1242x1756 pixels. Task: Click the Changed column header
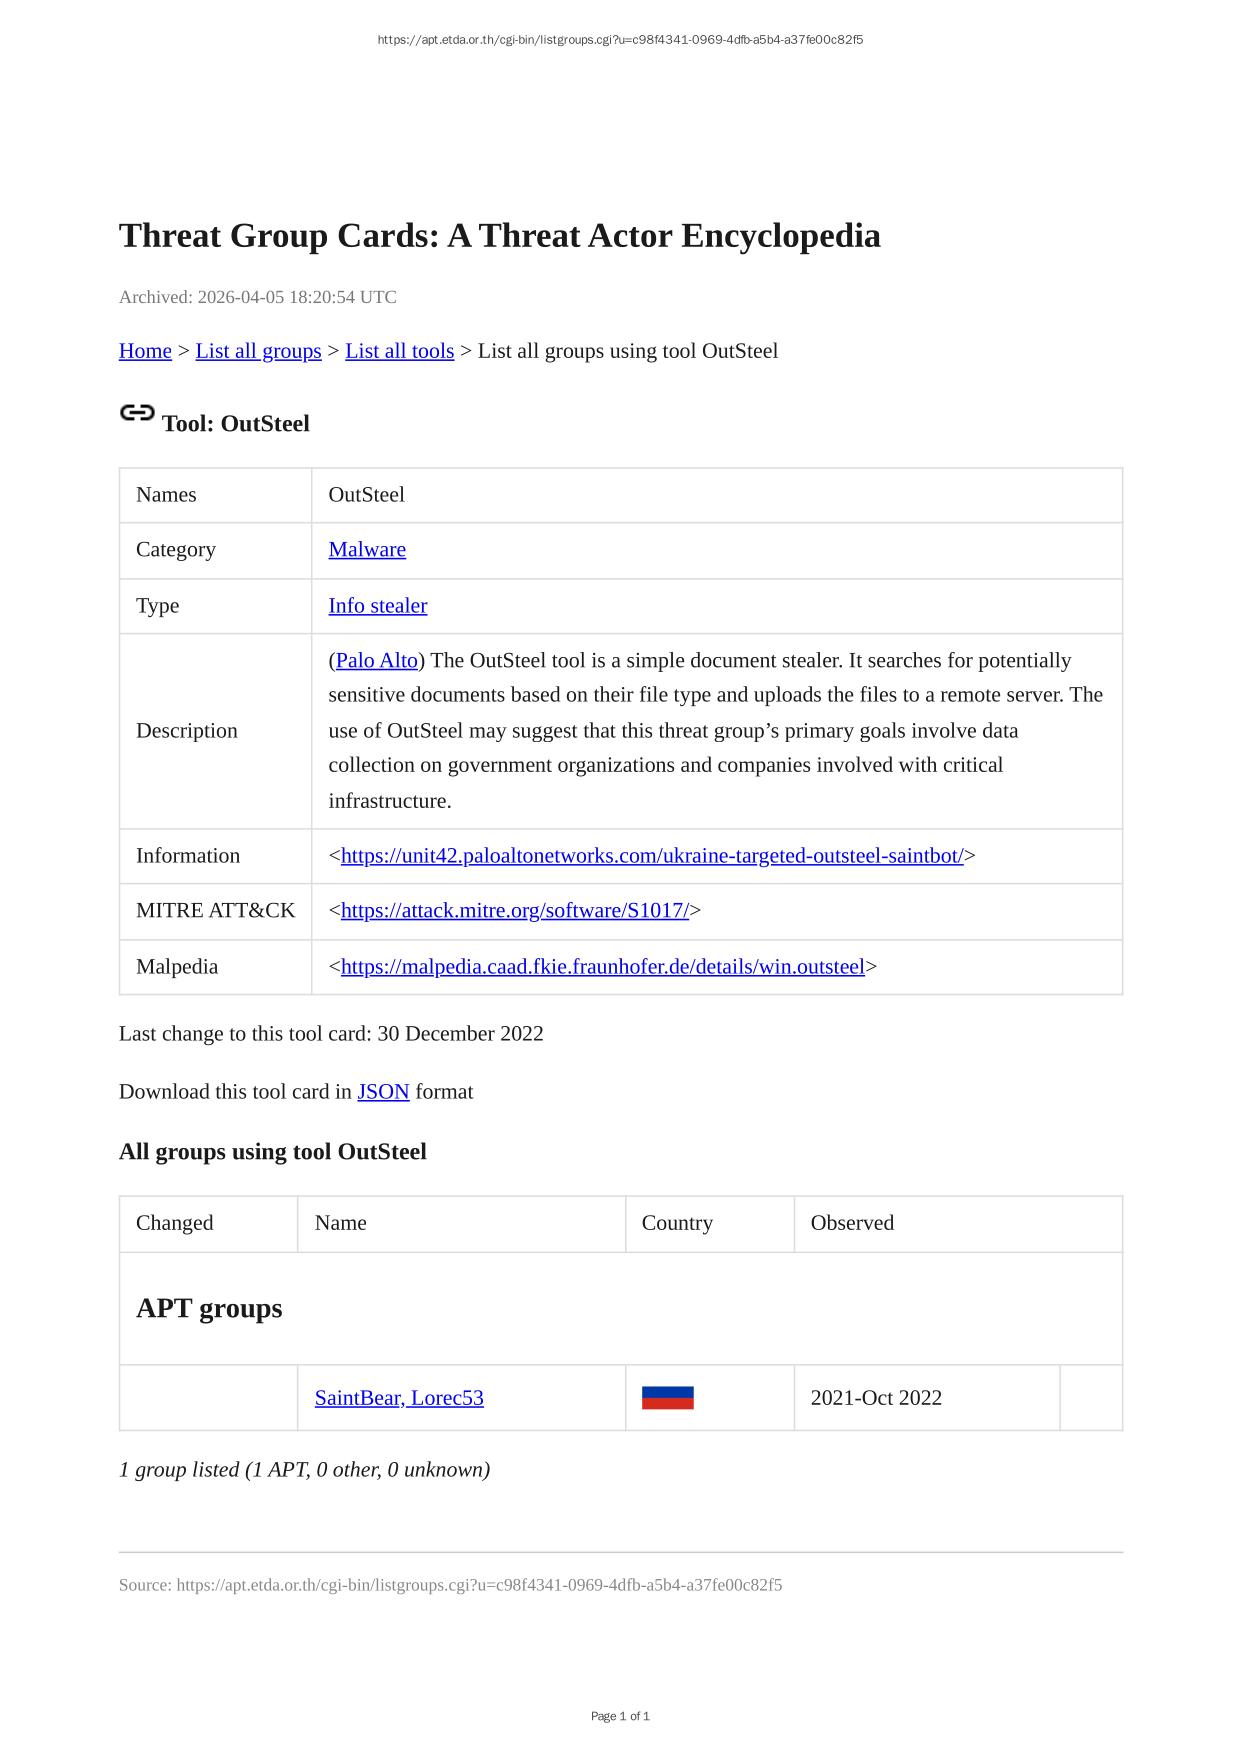pyautogui.click(x=174, y=1223)
